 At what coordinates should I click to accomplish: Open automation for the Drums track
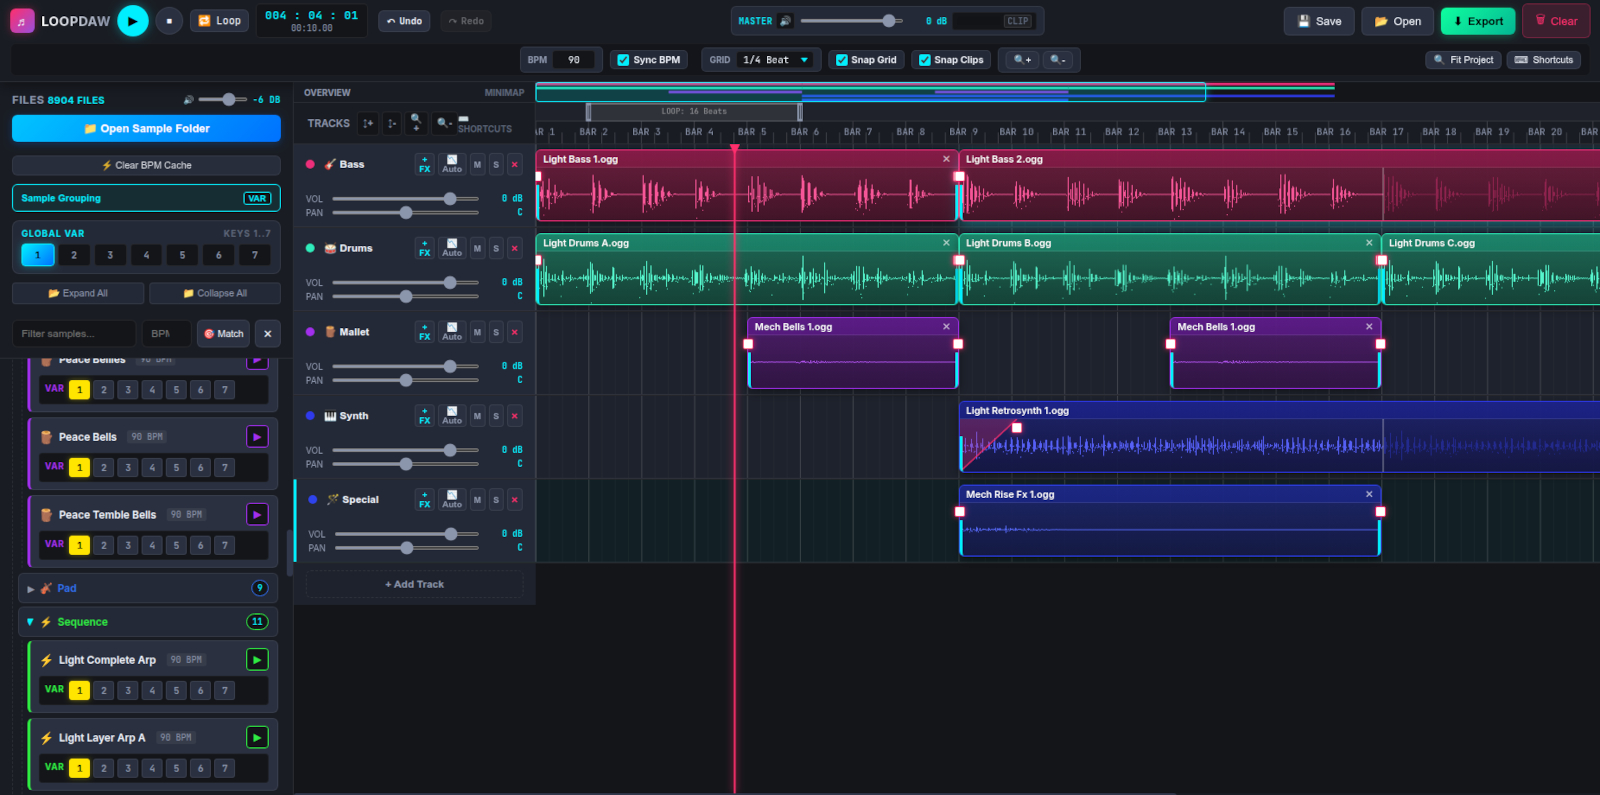(x=452, y=249)
